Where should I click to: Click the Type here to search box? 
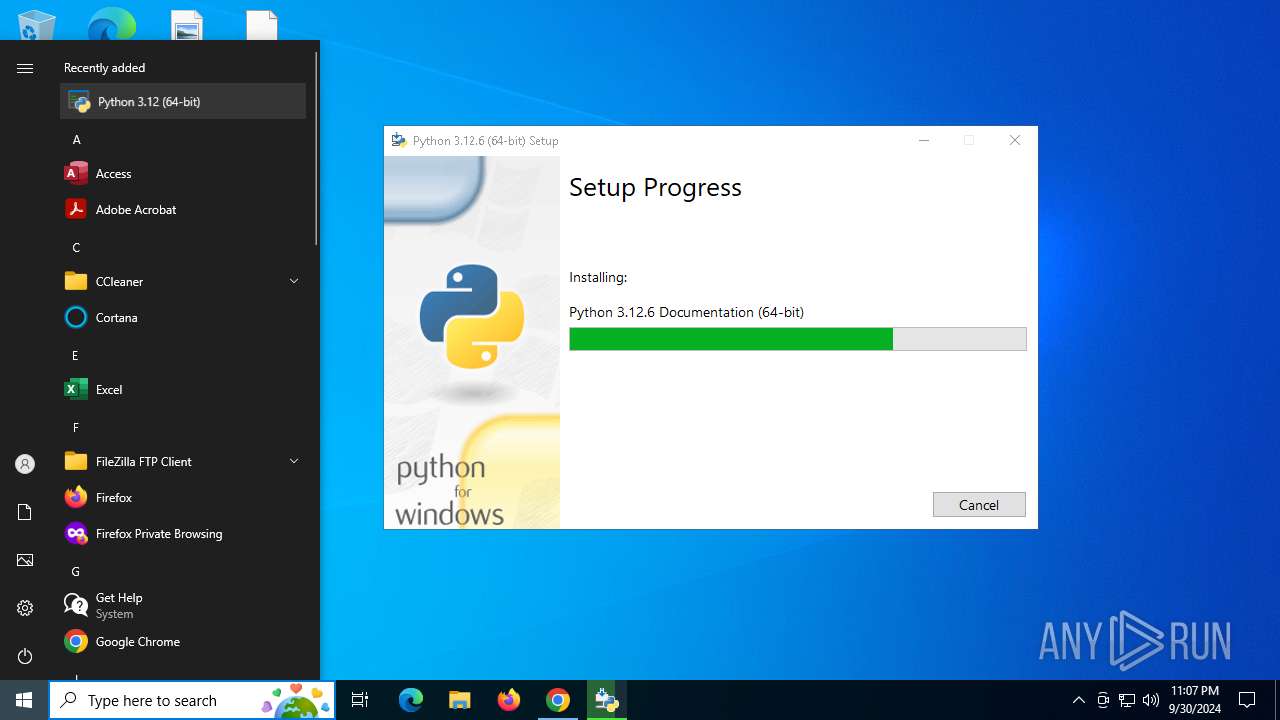point(192,700)
